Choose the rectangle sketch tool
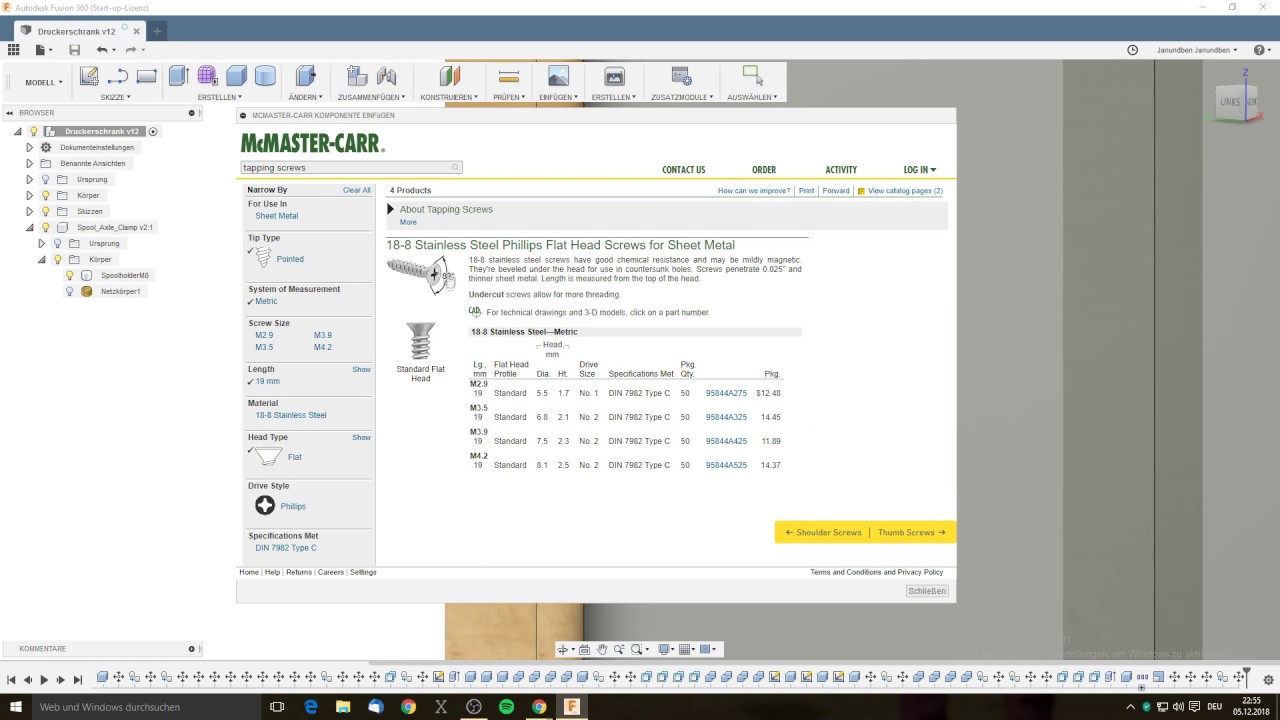The width and height of the screenshot is (1280, 720). 147,76
